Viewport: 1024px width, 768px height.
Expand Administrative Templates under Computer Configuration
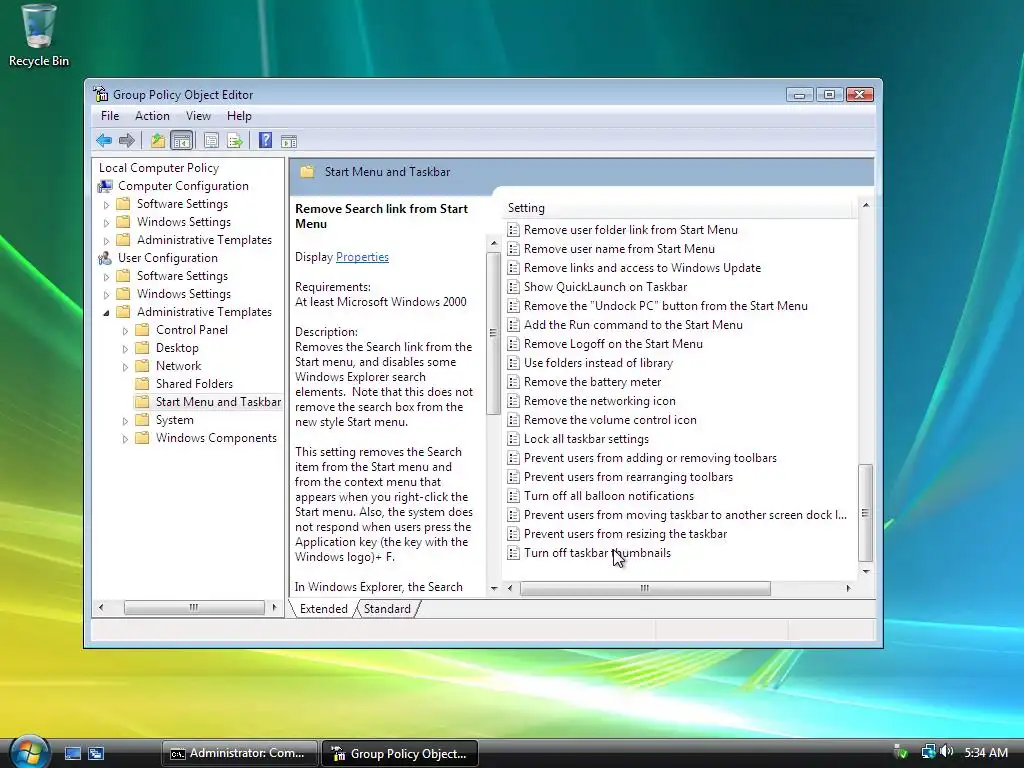pyautogui.click(x=106, y=240)
